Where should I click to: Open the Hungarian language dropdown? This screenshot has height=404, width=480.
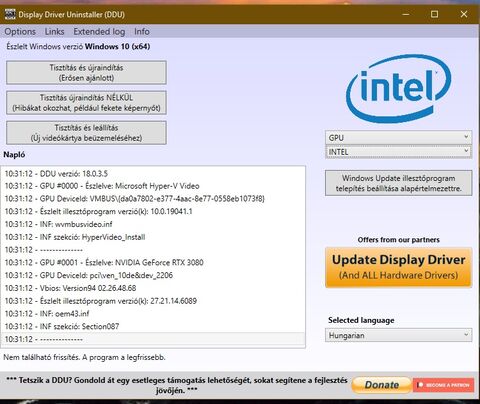pos(399,335)
